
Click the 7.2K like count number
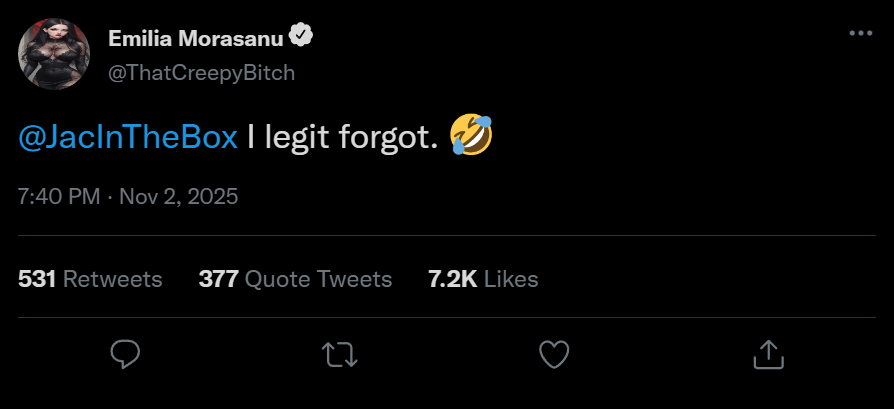tap(452, 279)
